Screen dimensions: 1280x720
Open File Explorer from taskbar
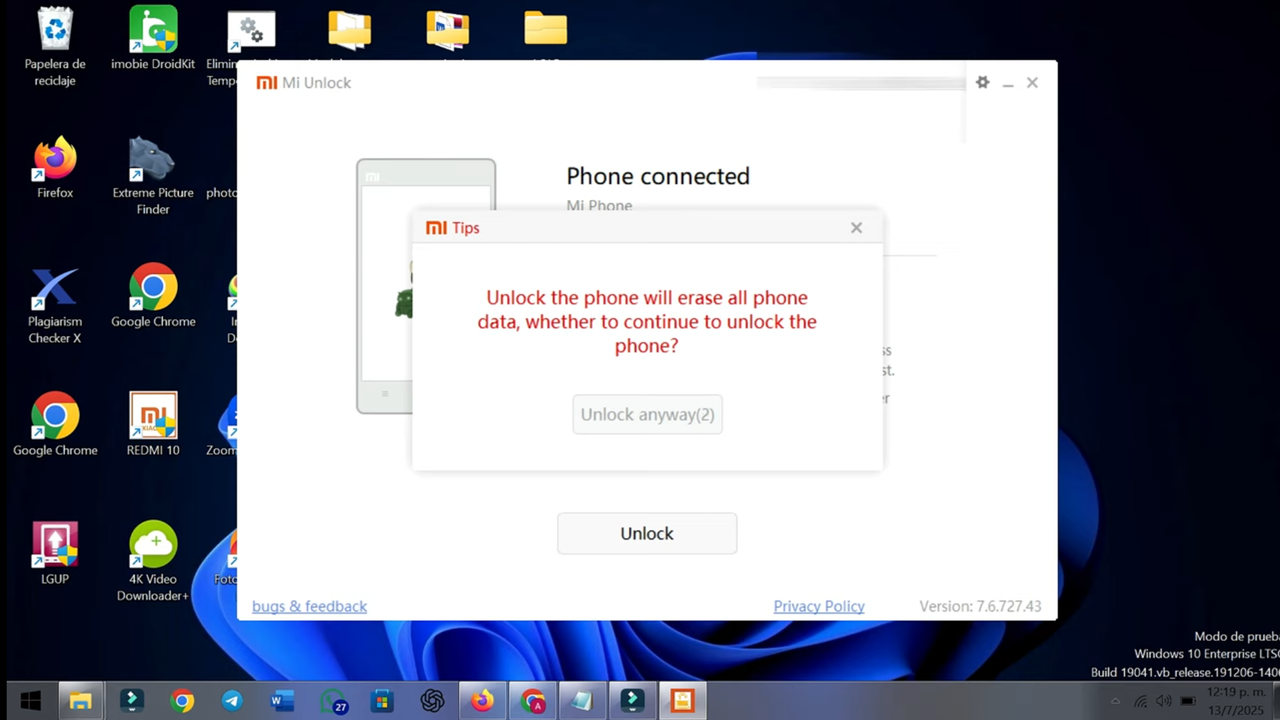81,701
